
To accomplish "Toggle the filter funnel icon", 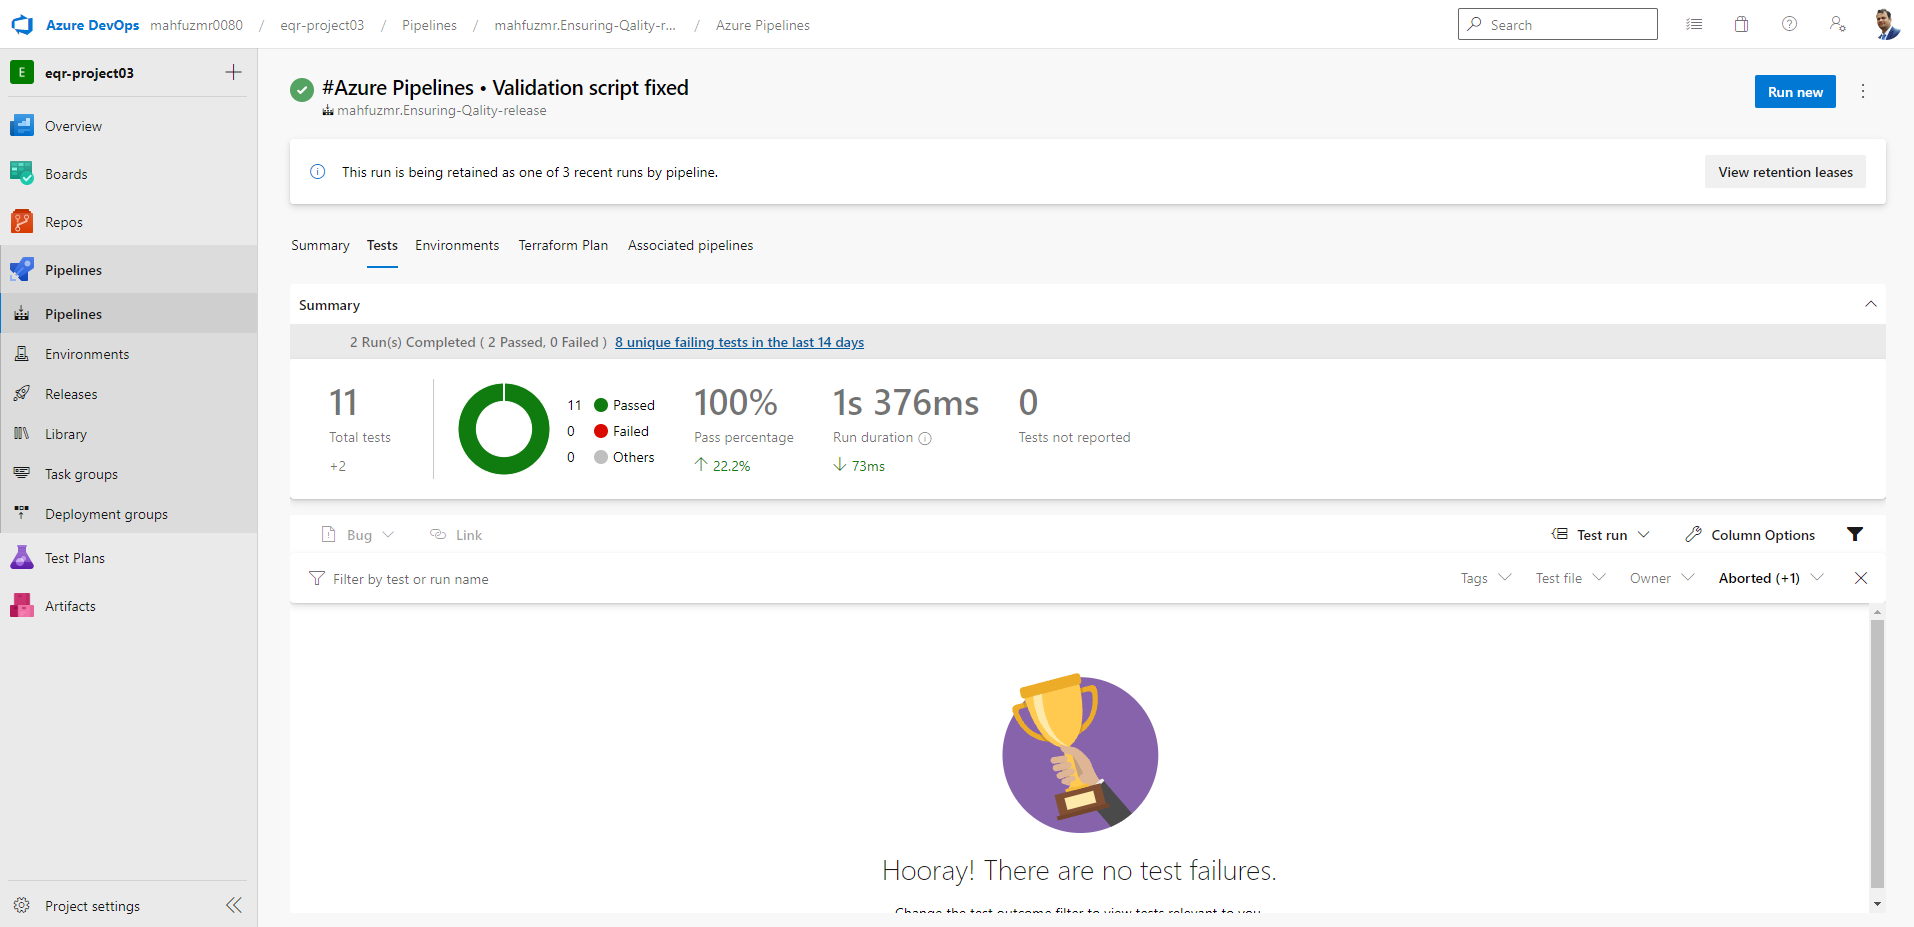I will [1855, 535].
